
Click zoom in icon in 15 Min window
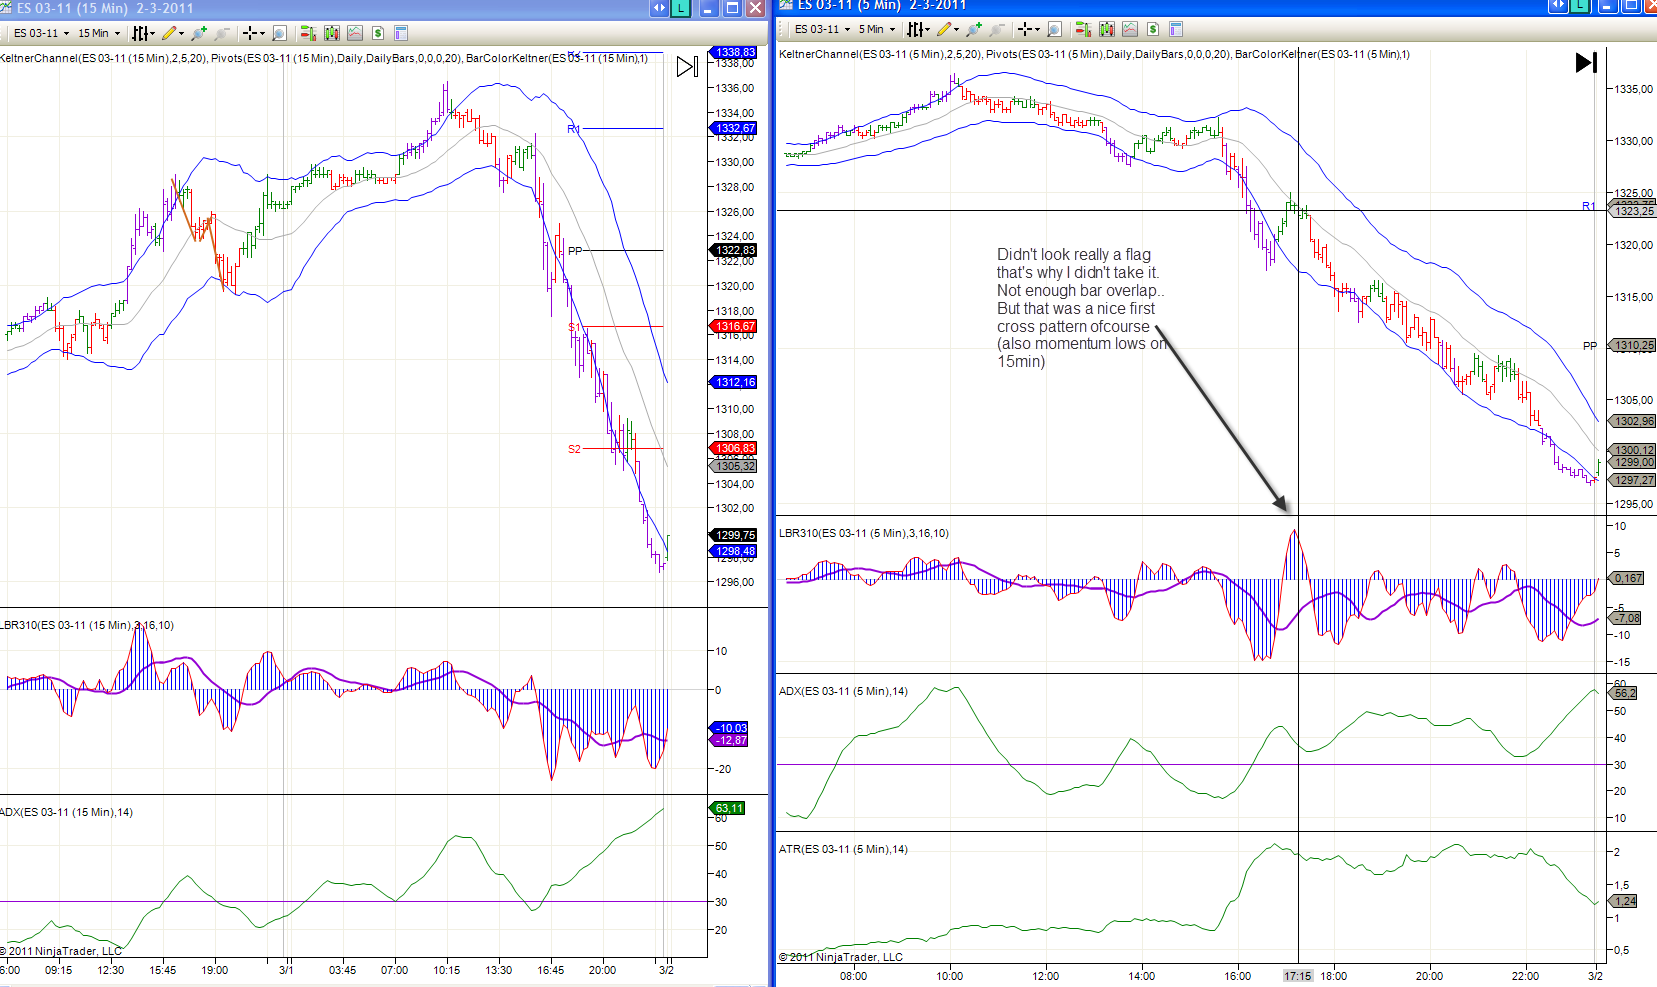click(x=199, y=33)
